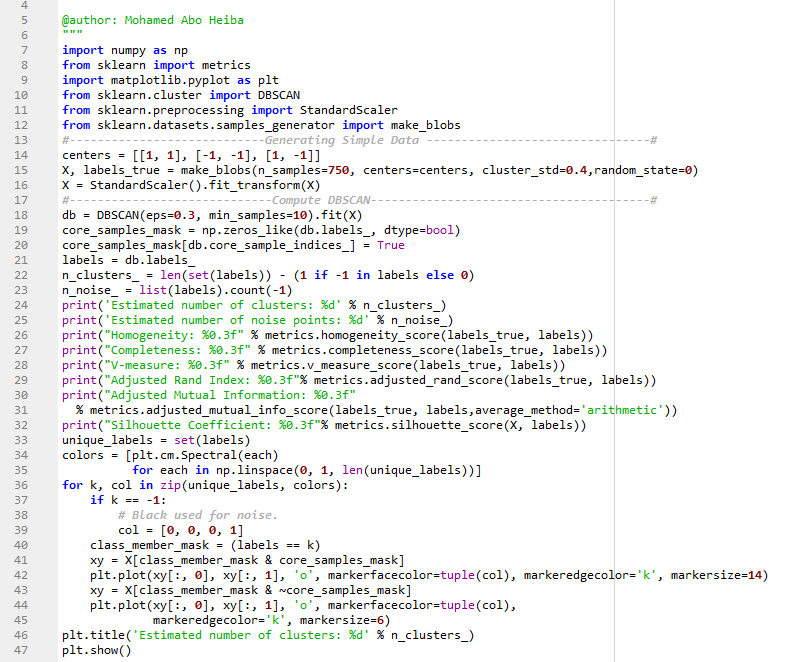
Task: Click 'random_state=0' argument
Action: [643, 170]
